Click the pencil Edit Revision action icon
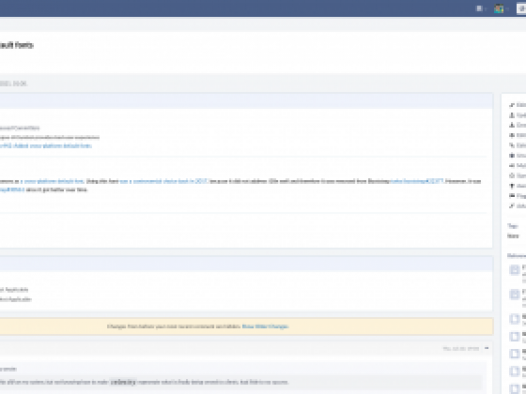This screenshot has height=394, width=526. coord(512,105)
